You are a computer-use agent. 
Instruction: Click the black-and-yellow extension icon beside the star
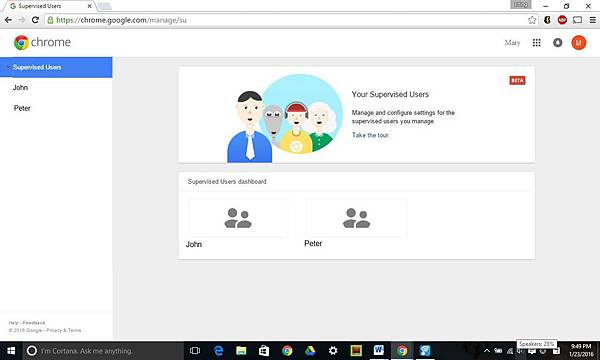coord(547,20)
